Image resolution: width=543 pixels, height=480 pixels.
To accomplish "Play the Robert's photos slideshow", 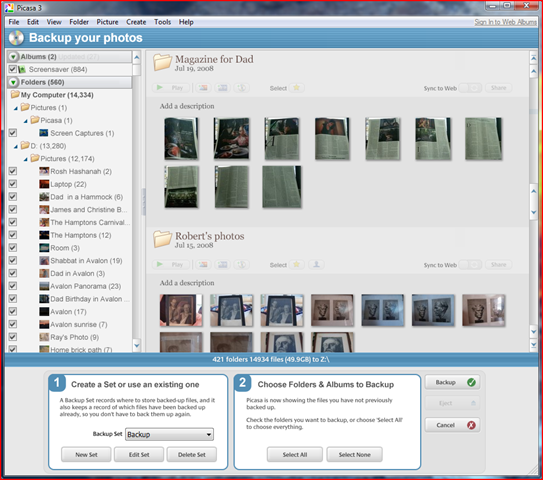I will tap(171, 265).
